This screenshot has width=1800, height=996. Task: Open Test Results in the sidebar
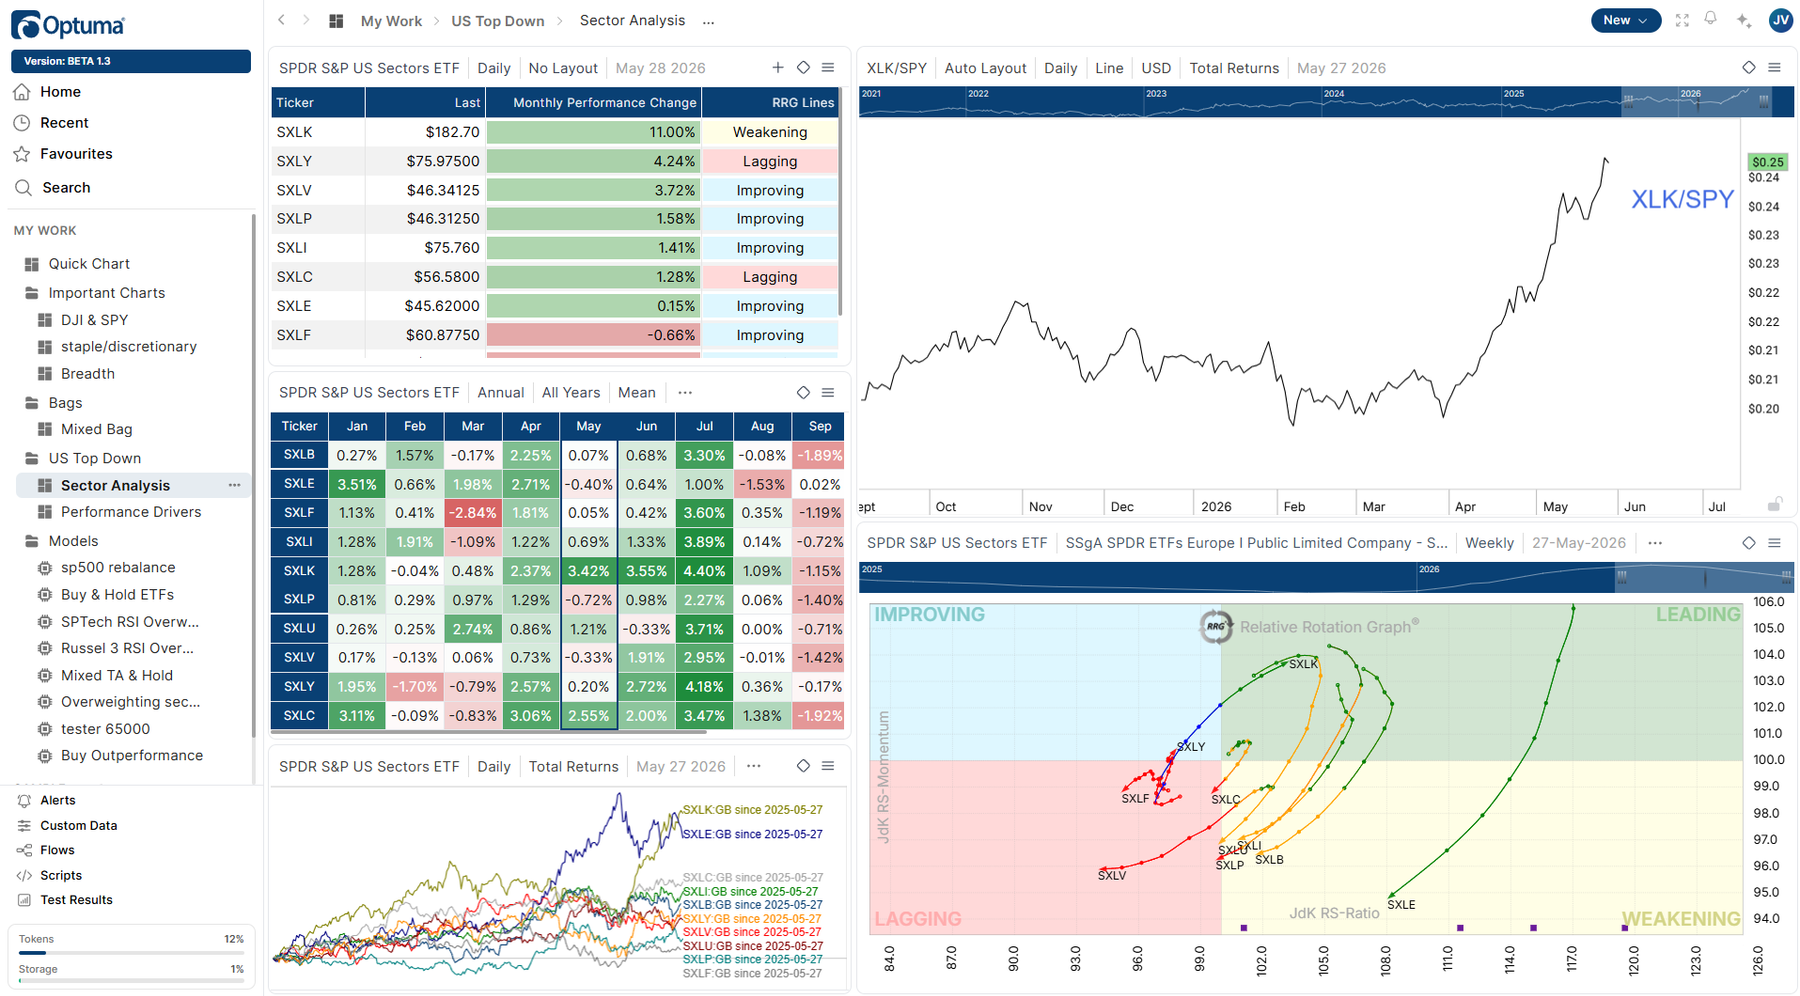76,900
